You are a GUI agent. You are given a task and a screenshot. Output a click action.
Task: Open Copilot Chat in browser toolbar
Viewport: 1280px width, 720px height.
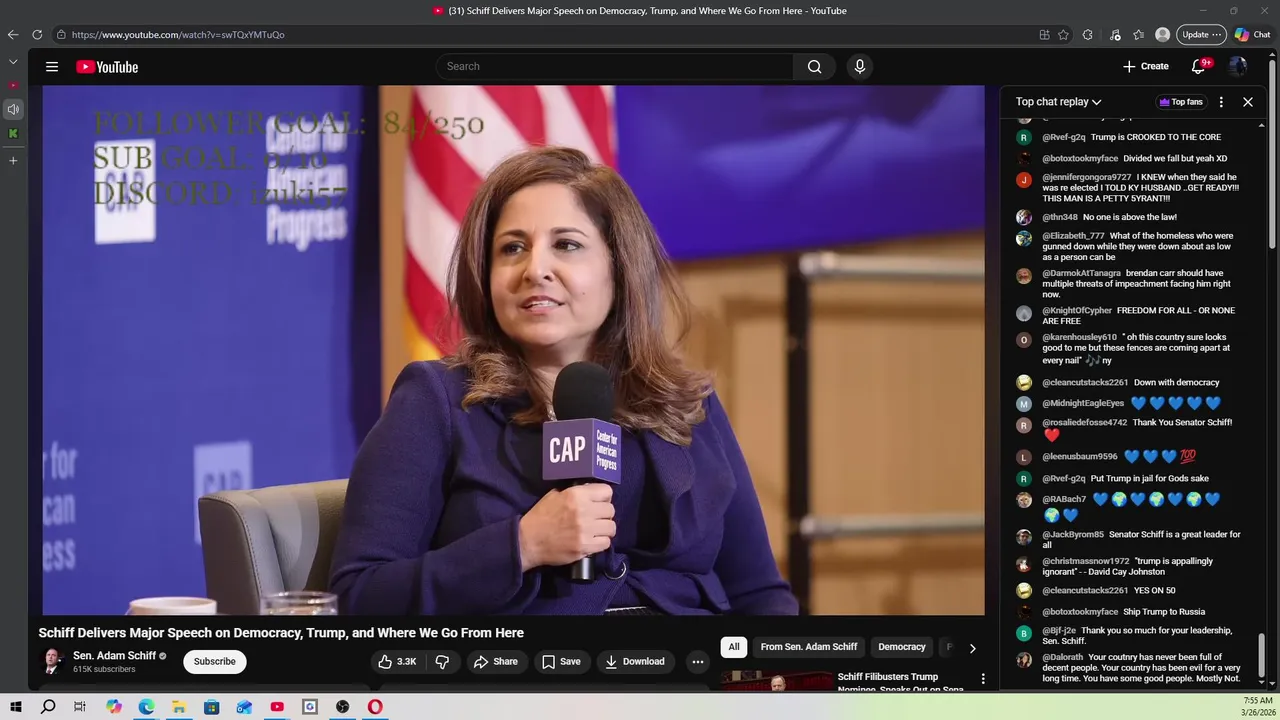[1252, 35]
